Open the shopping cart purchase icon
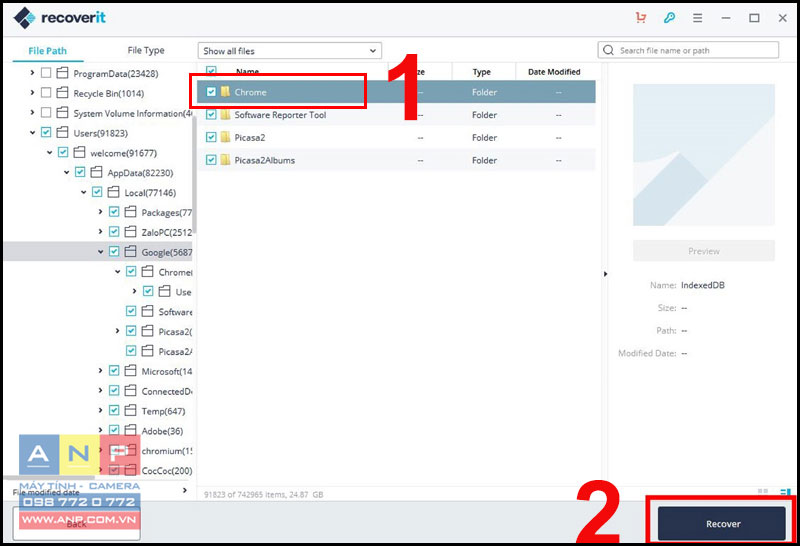The width and height of the screenshot is (800, 546). tap(641, 18)
